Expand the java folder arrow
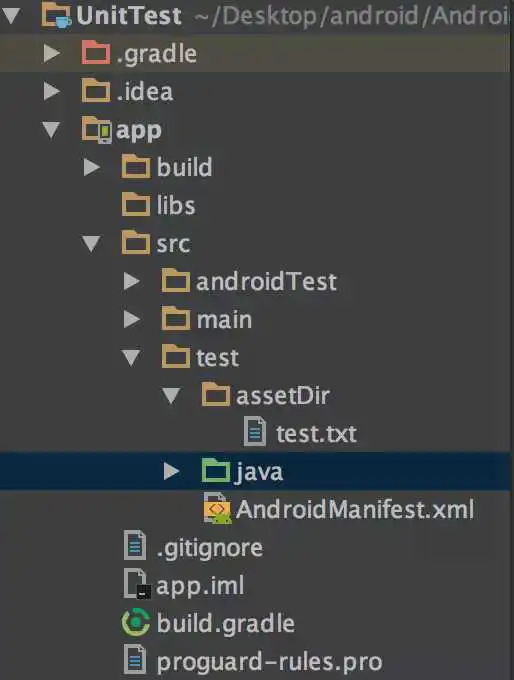The height and width of the screenshot is (680, 514). 171,471
